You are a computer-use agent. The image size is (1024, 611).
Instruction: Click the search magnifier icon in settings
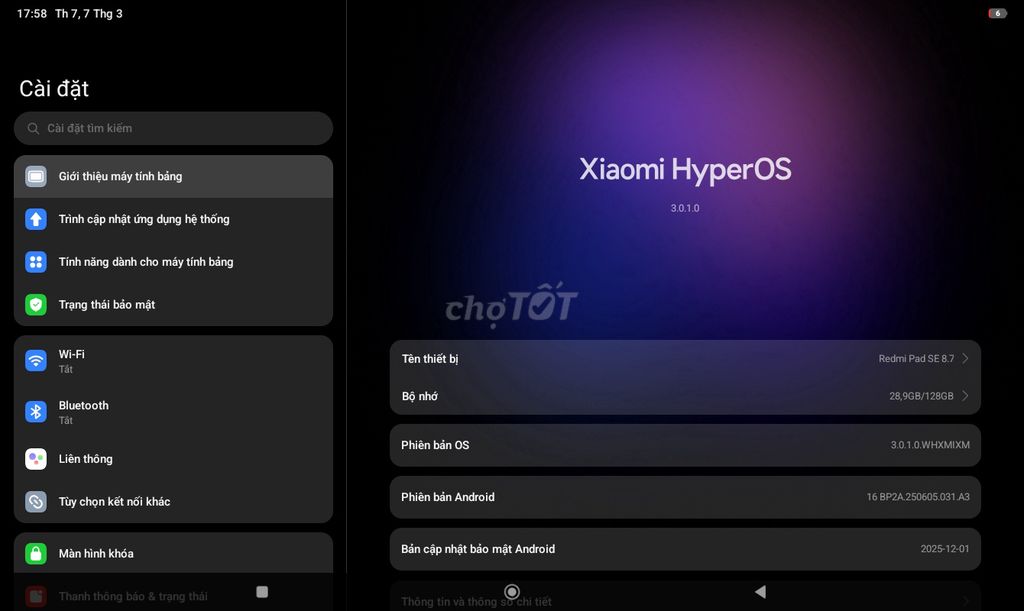pos(33,129)
